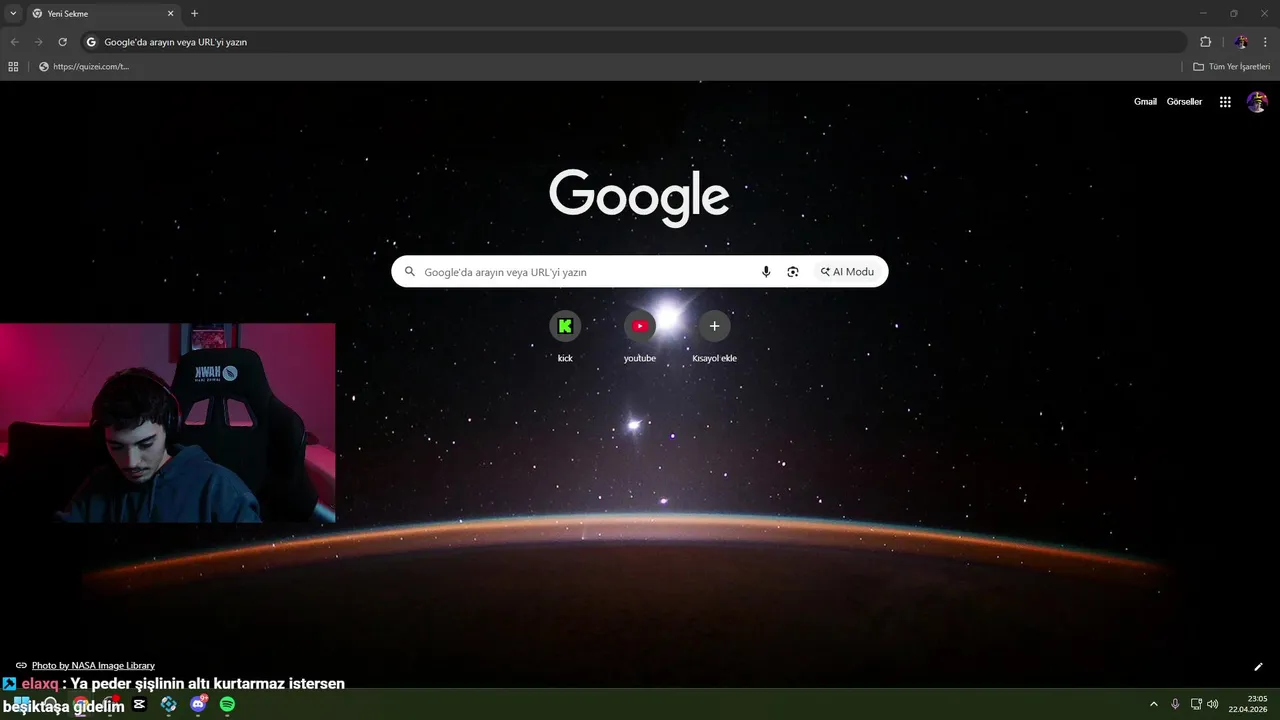
Task: Go back to previous page
Action: click(14, 42)
